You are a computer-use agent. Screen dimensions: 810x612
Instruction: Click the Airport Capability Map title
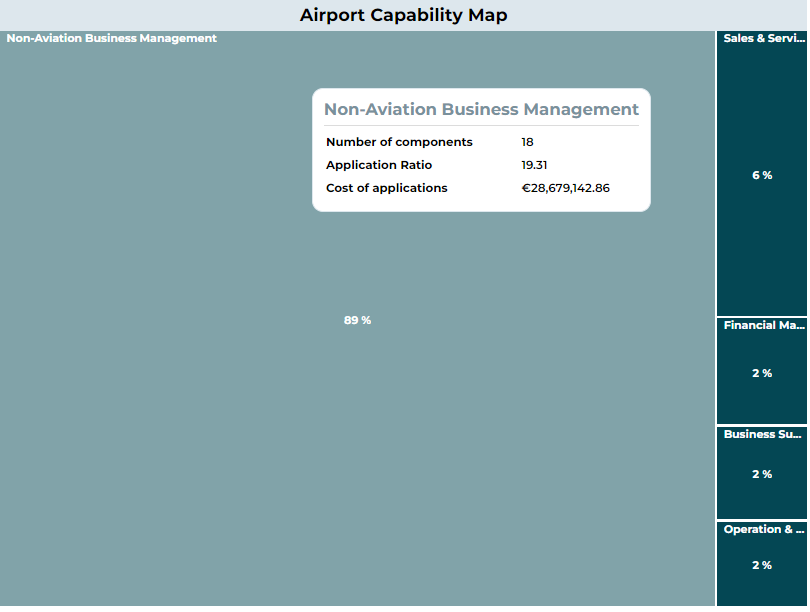coord(403,15)
